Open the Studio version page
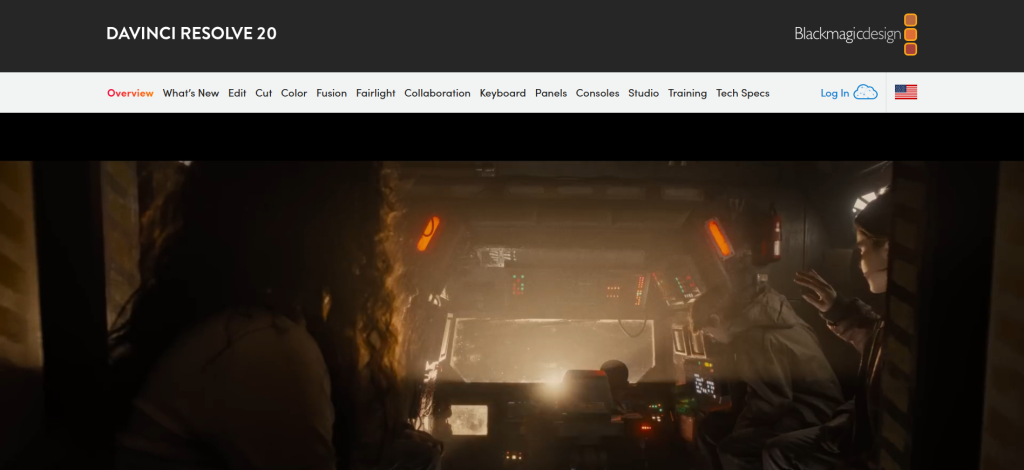The height and width of the screenshot is (470, 1024). pyautogui.click(x=643, y=93)
